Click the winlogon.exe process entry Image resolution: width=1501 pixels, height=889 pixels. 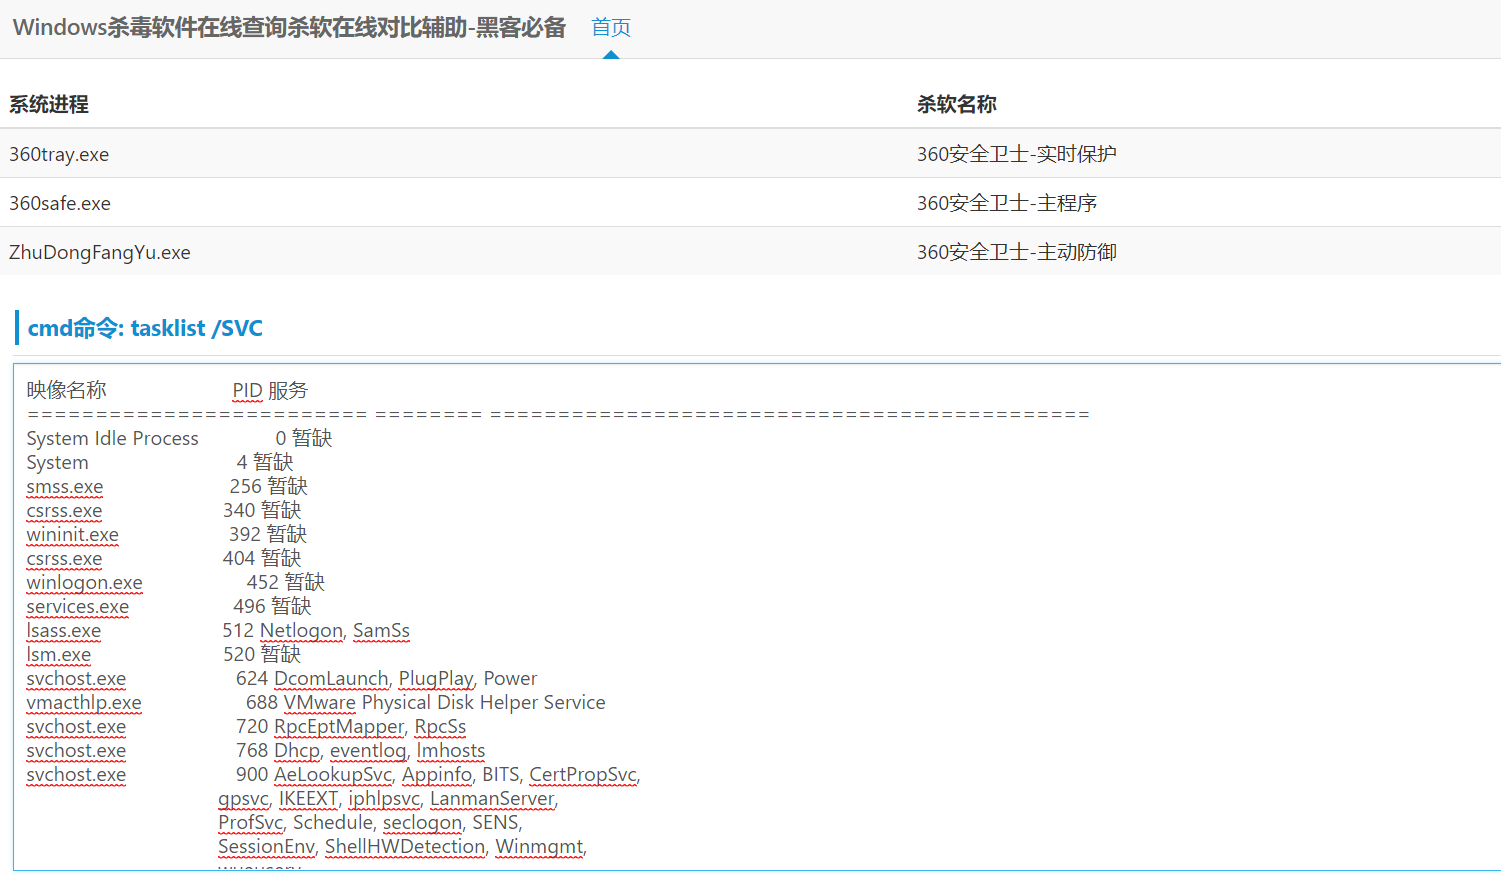pyautogui.click(x=84, y=582)
